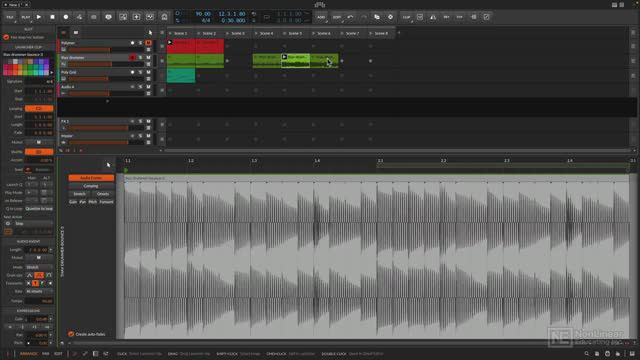Switch to the MIX view tab
Viewport: 640px width, 360px height.
pyautogui.click(x=46, y=354)
